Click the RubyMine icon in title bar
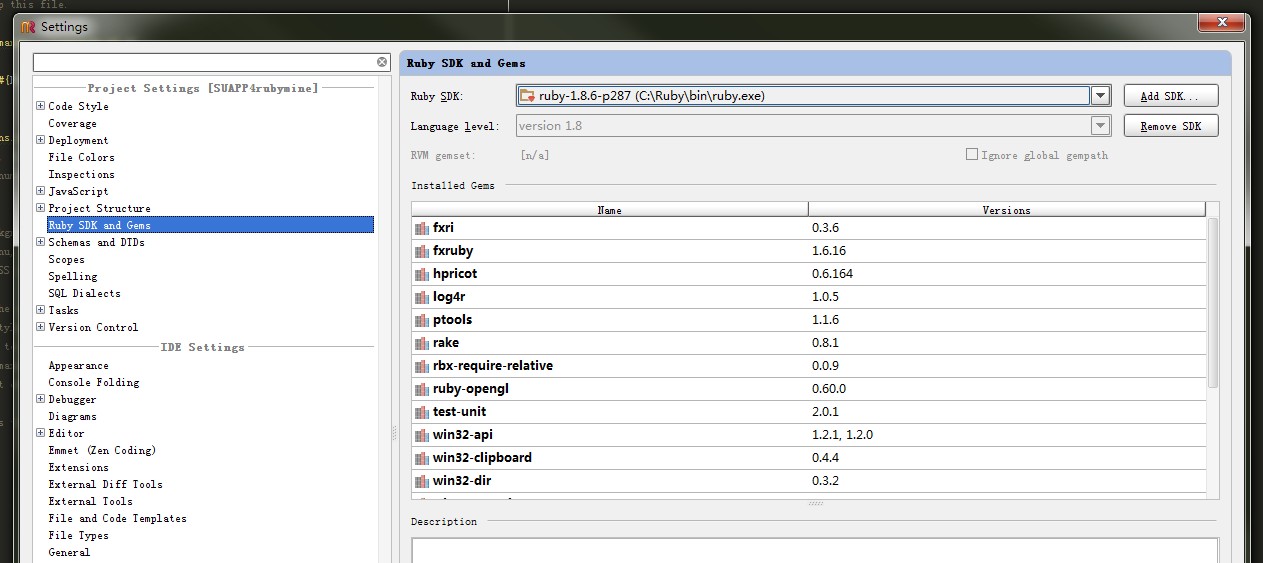1263x563 pixels. 28,27
